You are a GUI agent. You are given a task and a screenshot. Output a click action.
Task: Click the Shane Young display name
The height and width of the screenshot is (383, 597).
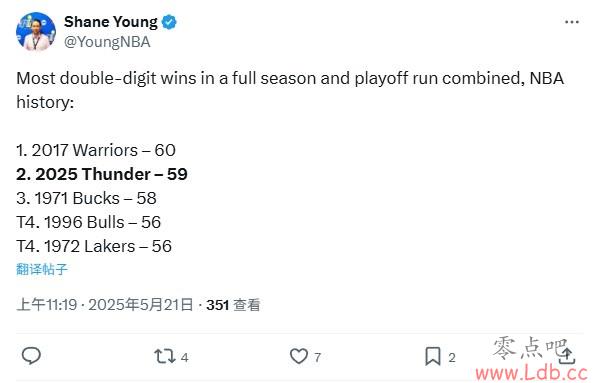[110, 22]
